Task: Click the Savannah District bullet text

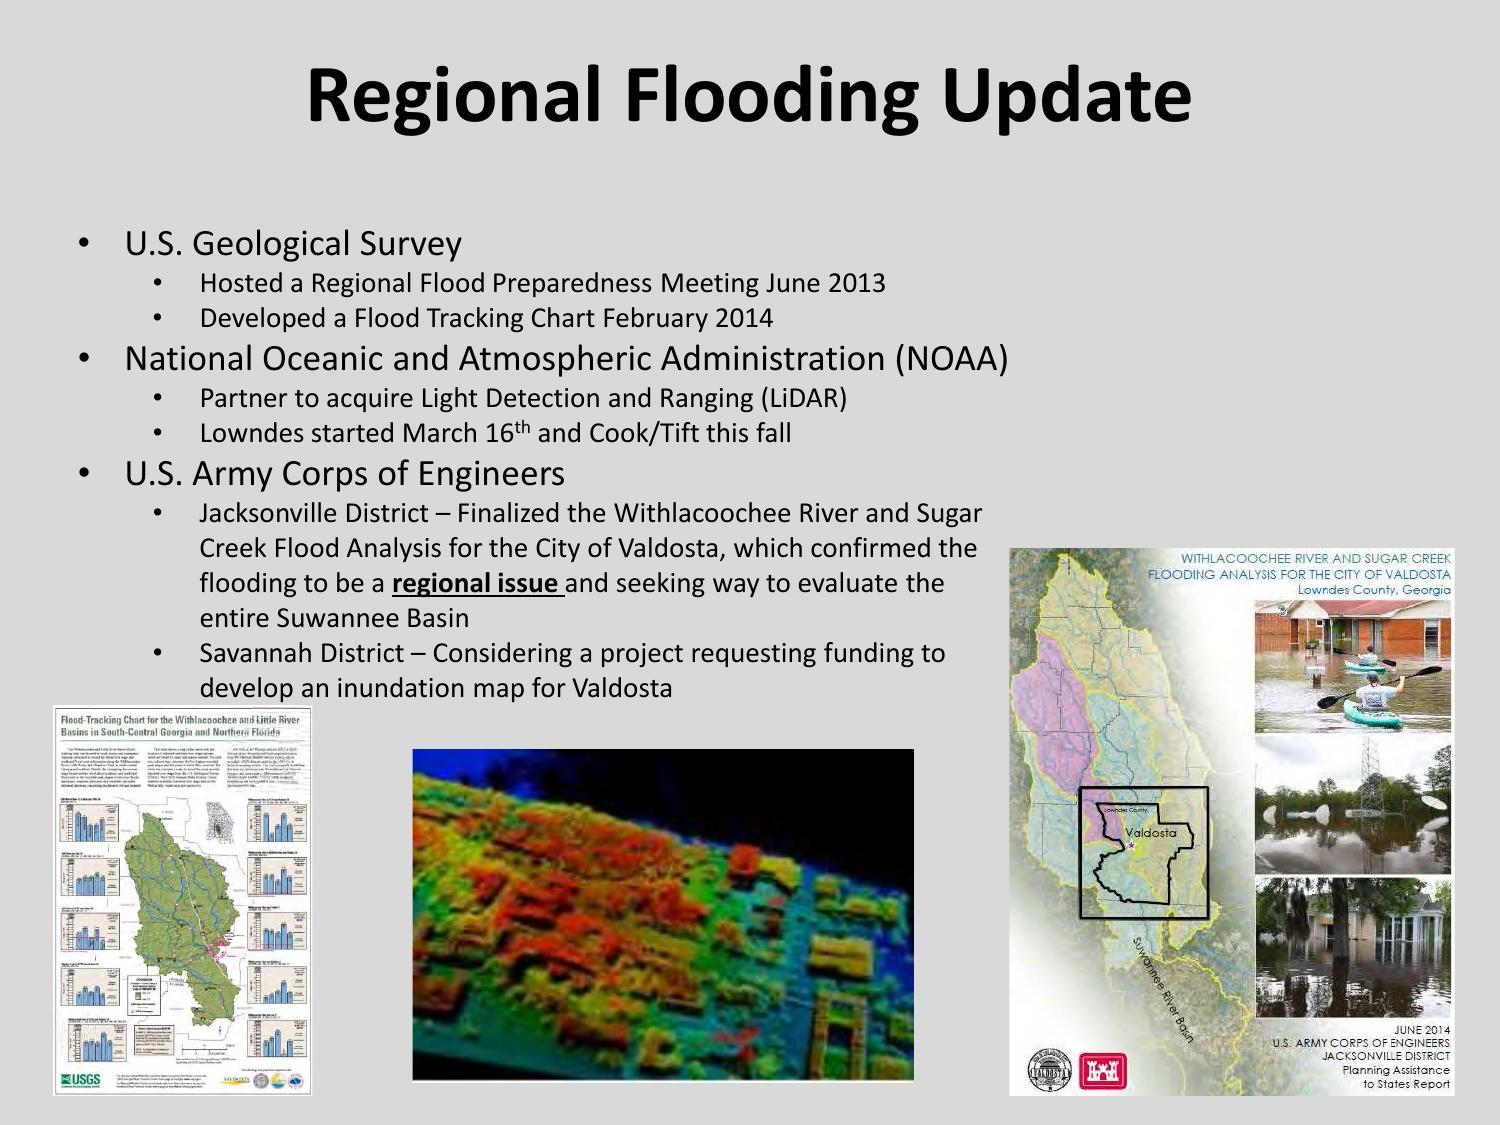Action: (x=572, y=670)
